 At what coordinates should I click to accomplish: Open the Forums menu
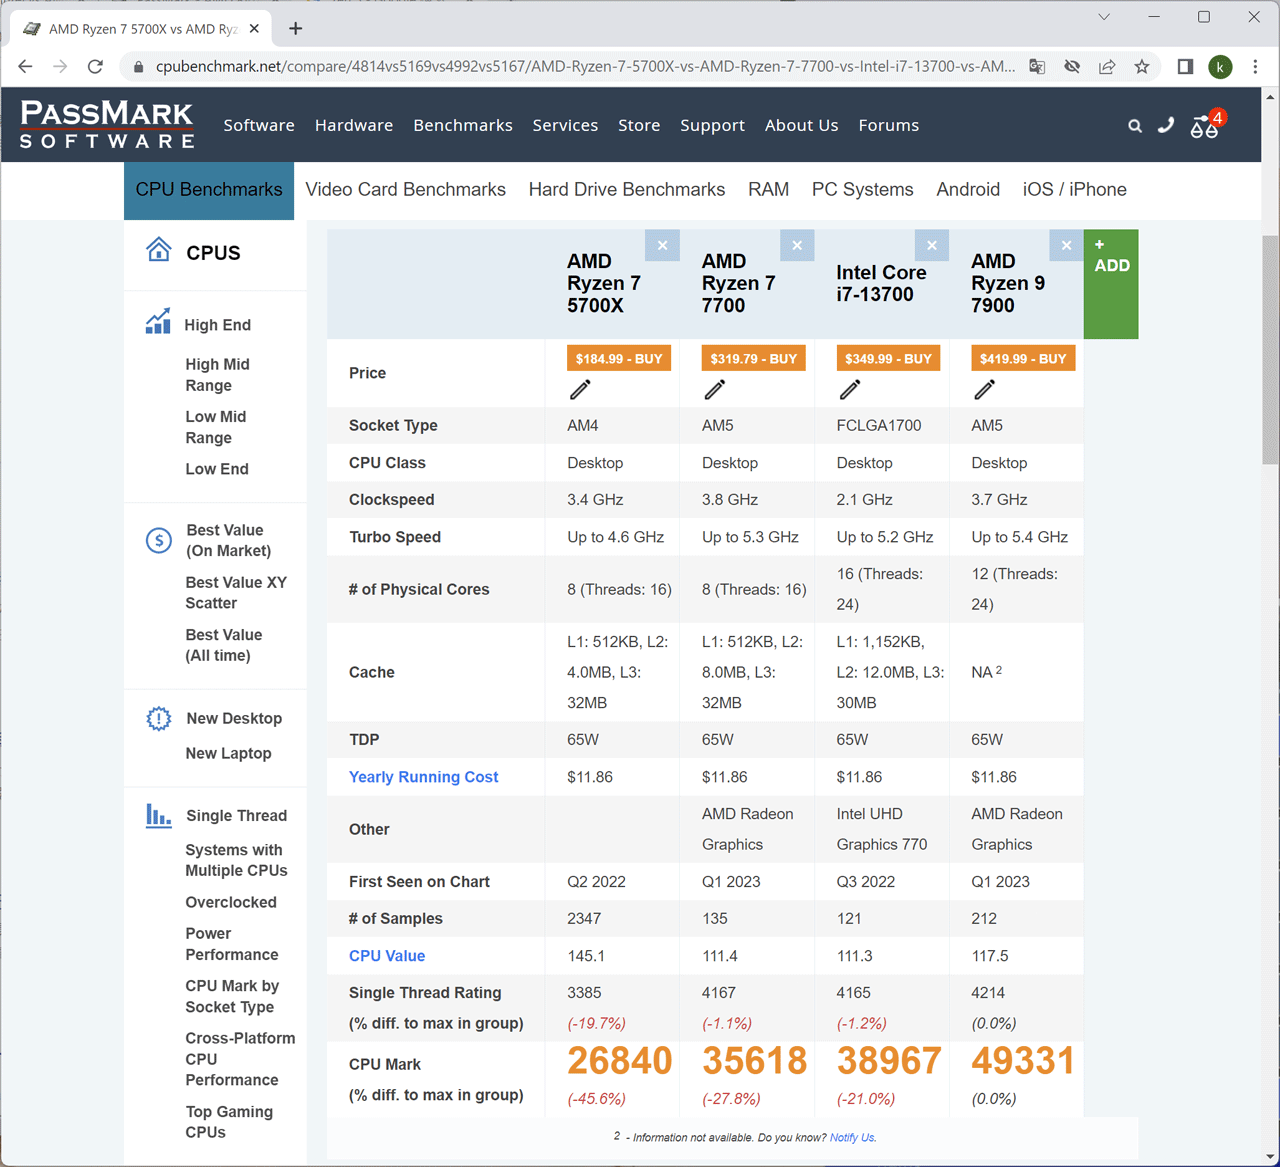(x=889, y=125)
